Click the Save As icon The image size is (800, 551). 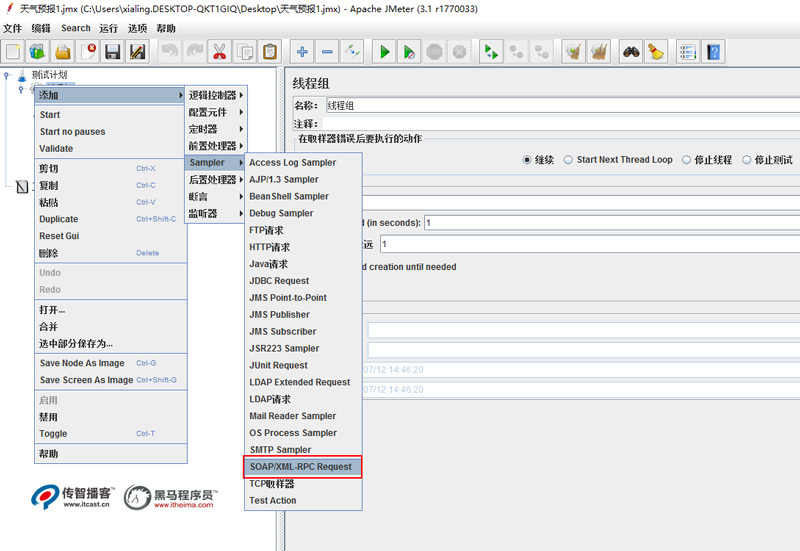[x=138, y=52]
